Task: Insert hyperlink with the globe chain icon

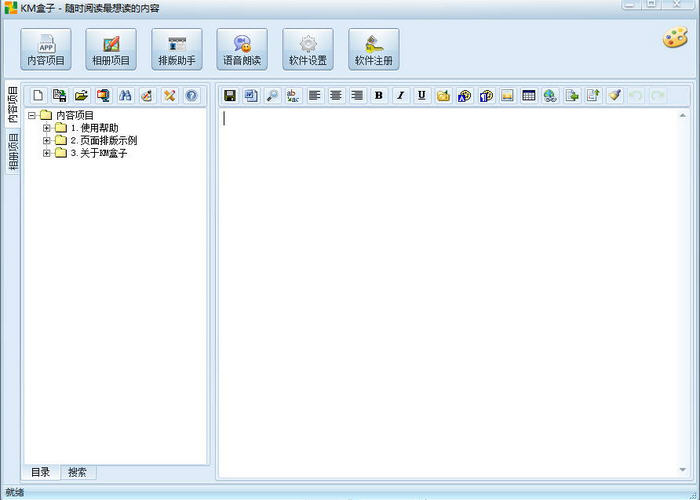Action: tap(550, 95)
